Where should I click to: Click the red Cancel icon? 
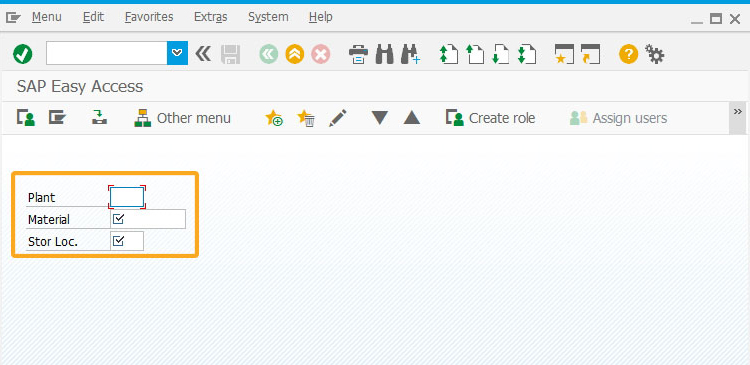(320, 54)
